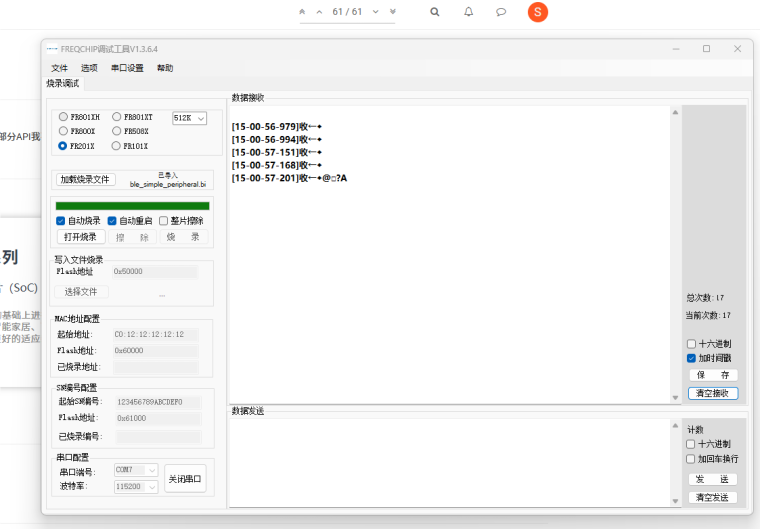Image resolution: width=760 pixels, height=529 pixels.
Task: Open the COM7 serial port dropdown
Action: pos(136,470)
